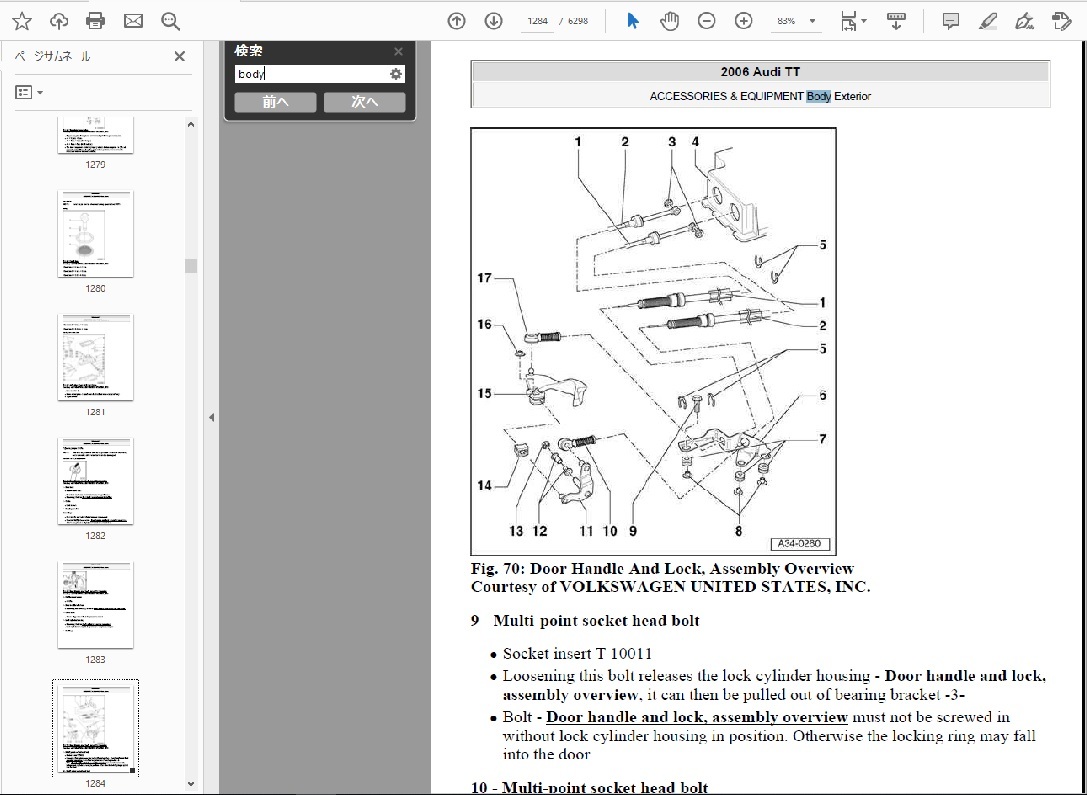Click the bookmark star icon

pyautogui.click(x=21, y=21)
